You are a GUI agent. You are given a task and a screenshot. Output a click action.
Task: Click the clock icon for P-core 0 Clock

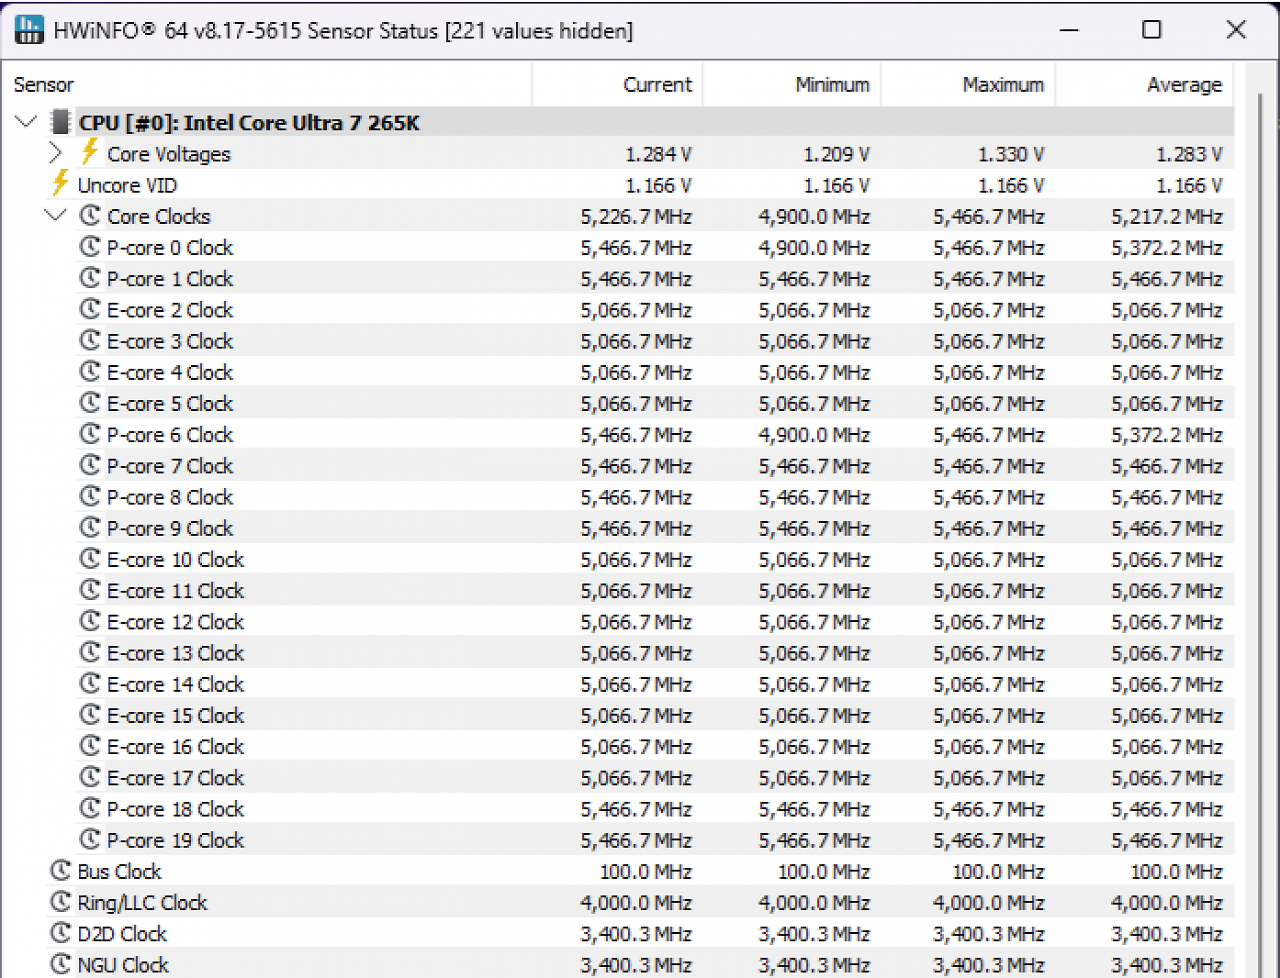pyautogui.click(x=90, y=247)
